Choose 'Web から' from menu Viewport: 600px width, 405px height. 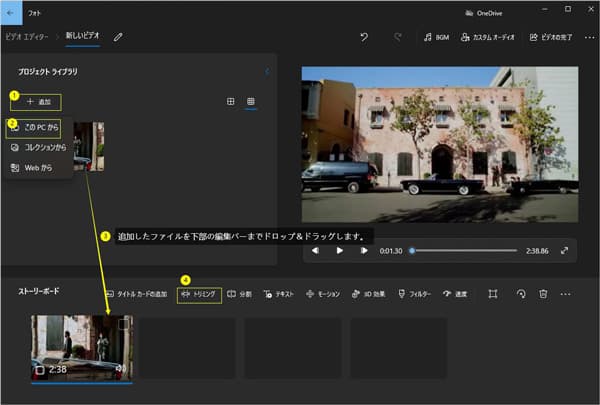click(x=36, y=167)
